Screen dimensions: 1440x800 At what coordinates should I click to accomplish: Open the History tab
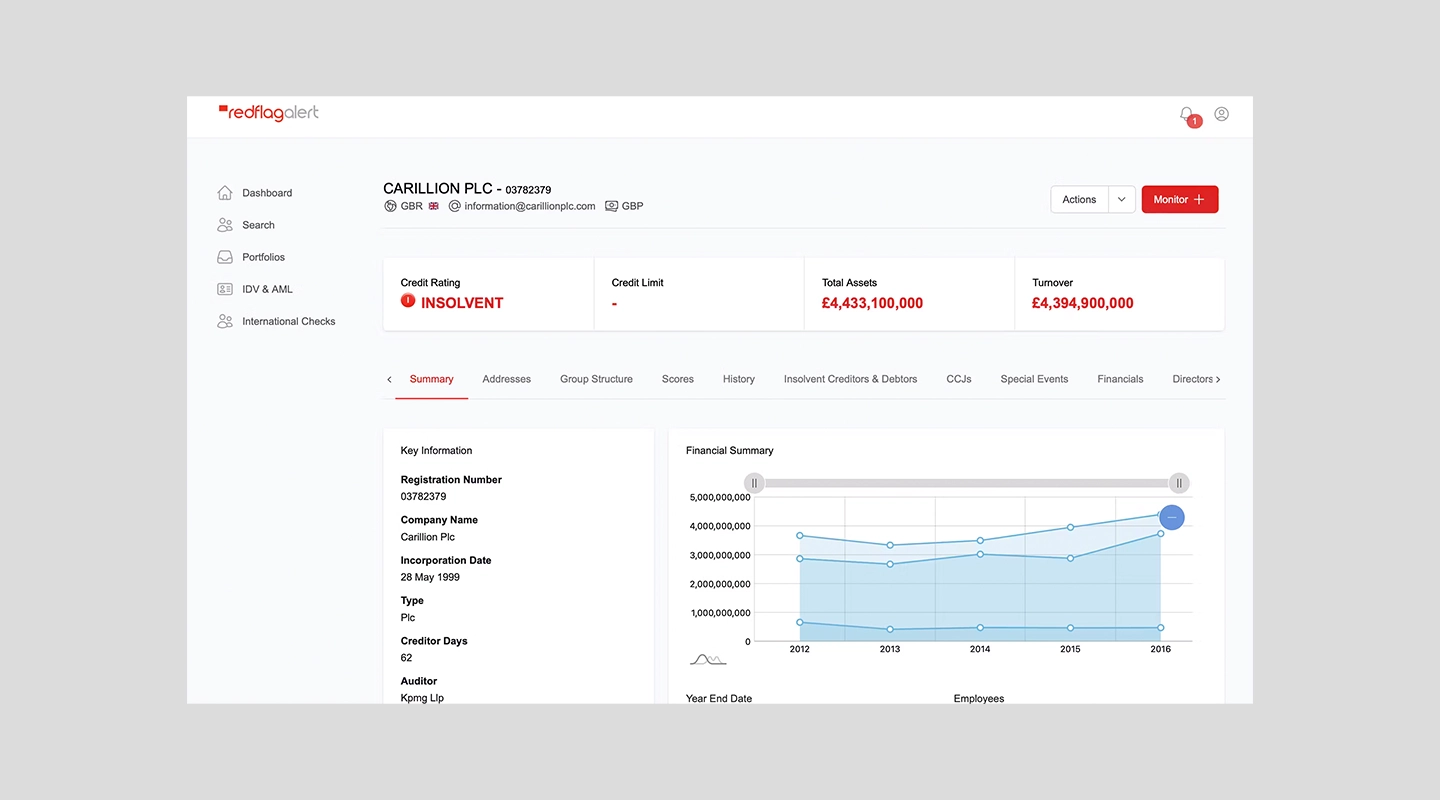[x=739, y=379]
